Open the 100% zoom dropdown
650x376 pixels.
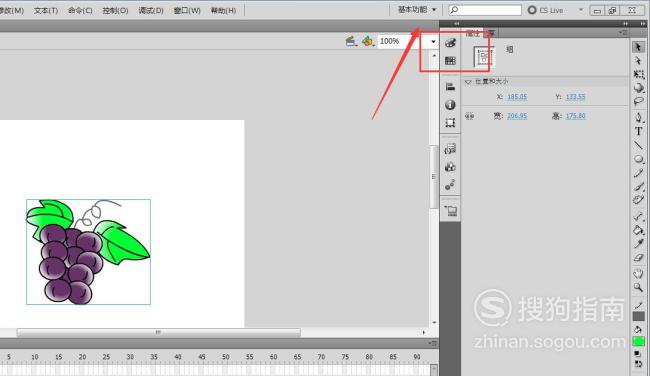click(x=433, y=41)
